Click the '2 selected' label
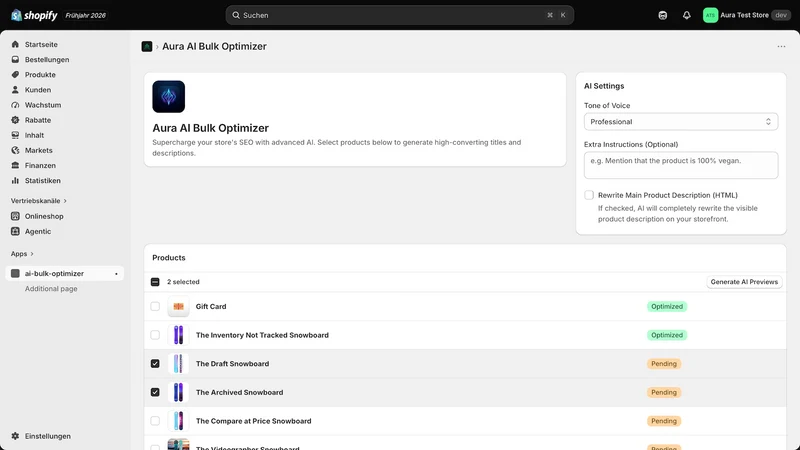The image size is (800, 450). click(x=183, y=282)
